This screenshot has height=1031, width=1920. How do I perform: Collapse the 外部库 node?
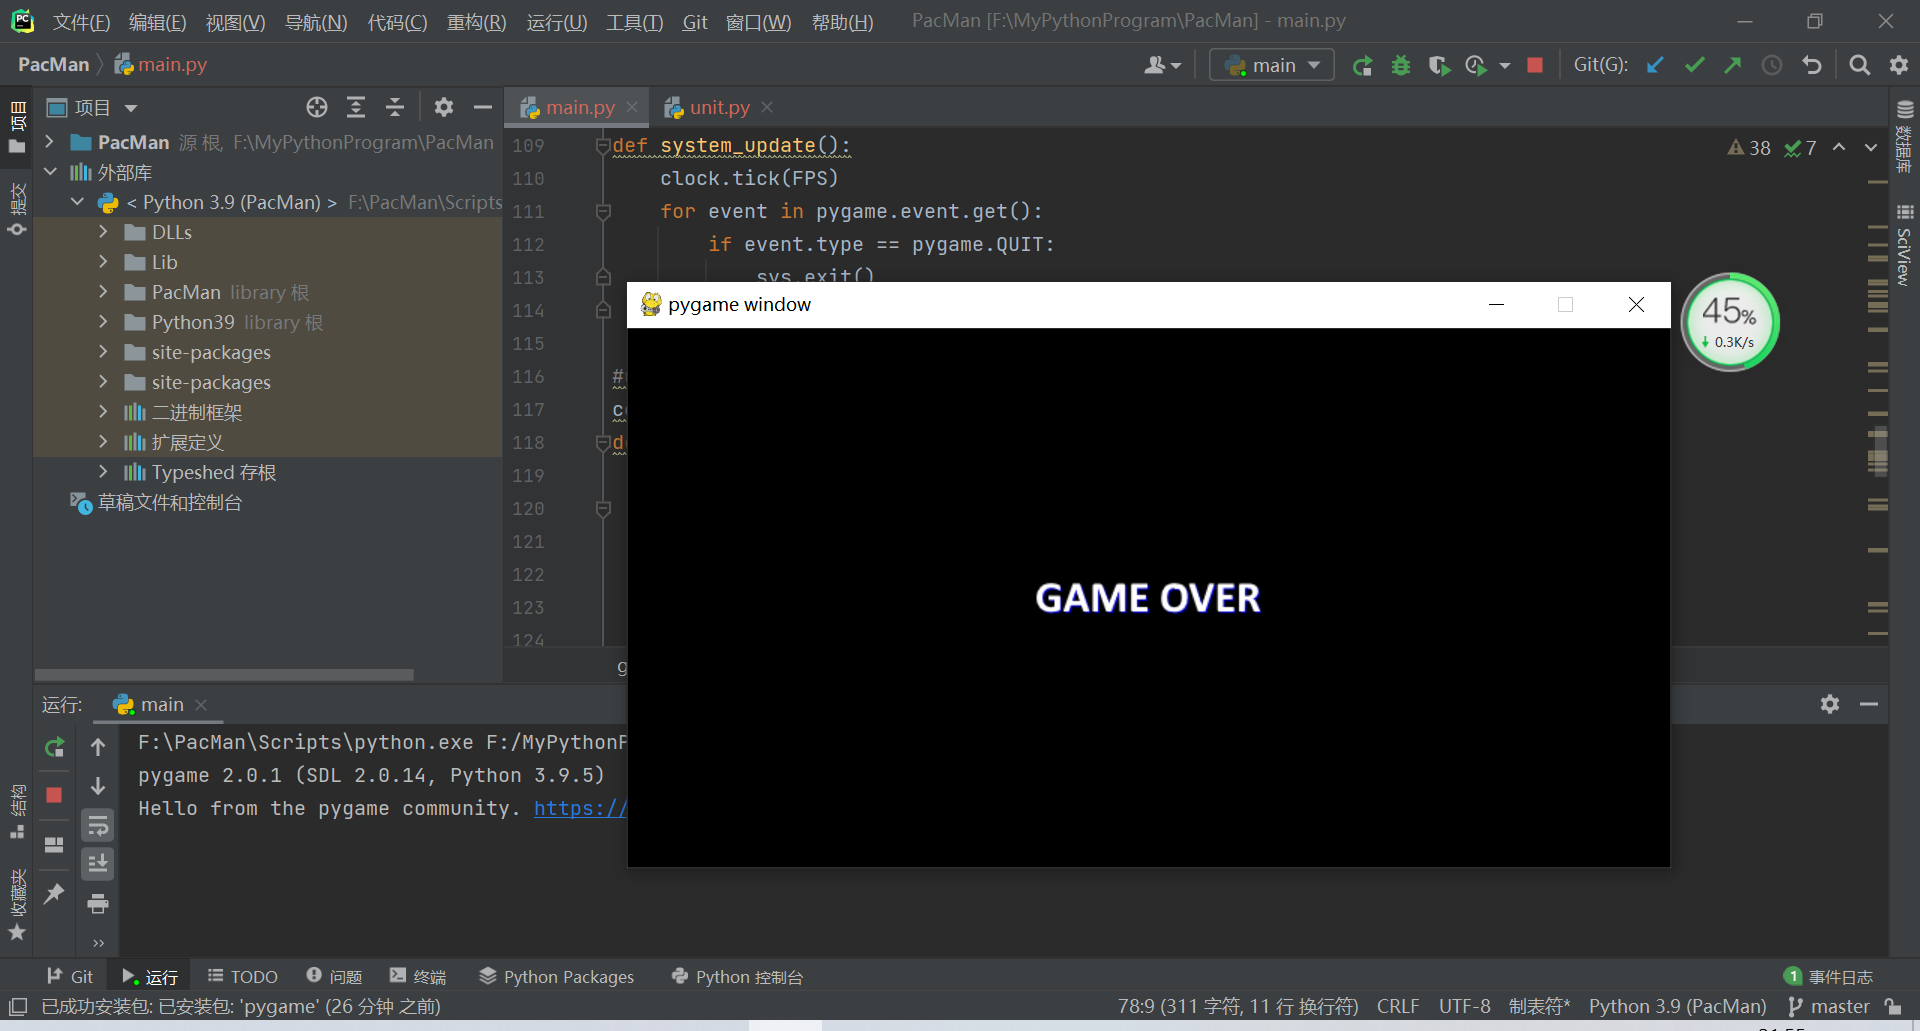point(49,172)
